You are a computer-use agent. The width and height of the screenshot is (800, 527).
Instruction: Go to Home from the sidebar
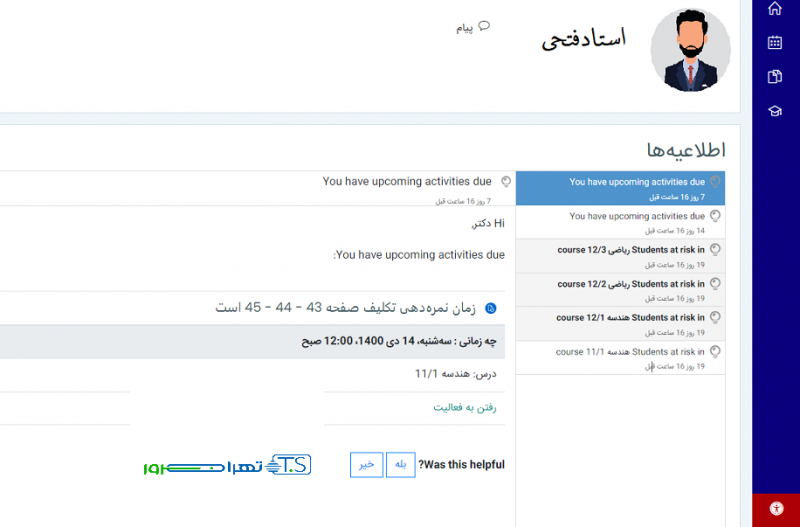tap(775, 9)
